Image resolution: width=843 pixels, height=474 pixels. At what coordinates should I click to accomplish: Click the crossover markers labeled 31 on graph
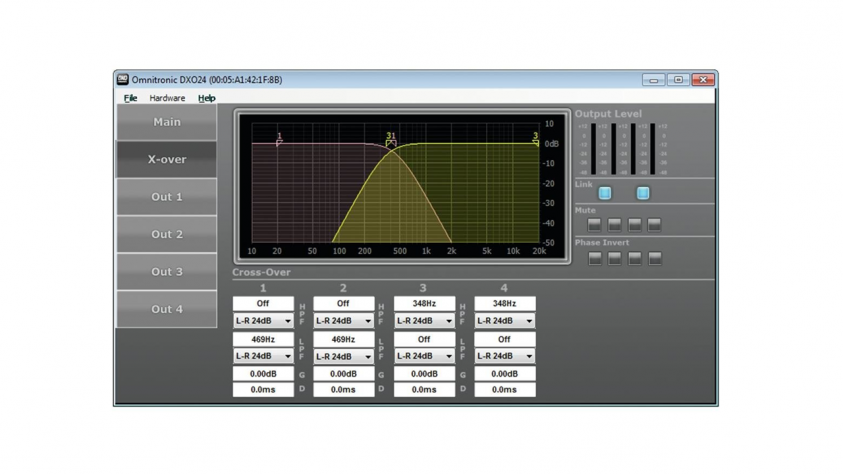(391, 140)
